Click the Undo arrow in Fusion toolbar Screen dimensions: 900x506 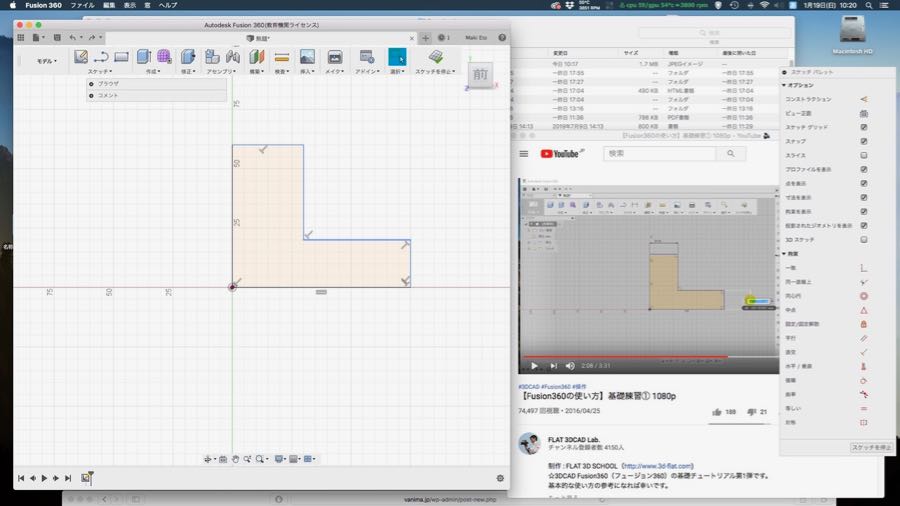[73, 37]
